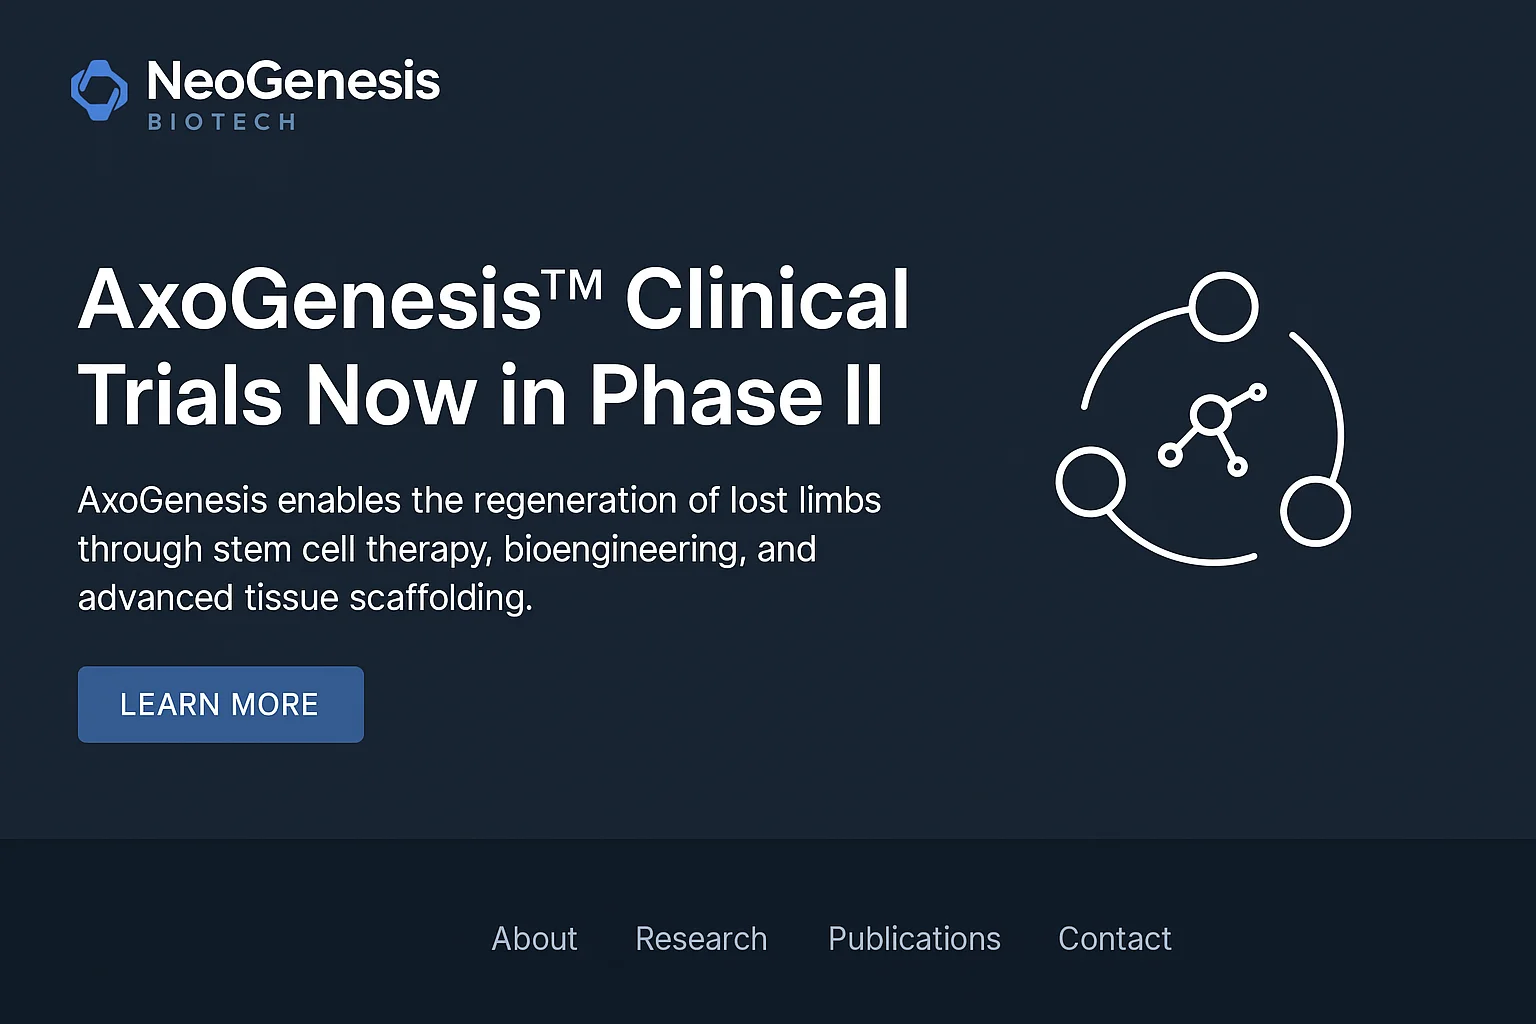Open the About page
Screen dimensions: 1536x1024
(534, 939)
